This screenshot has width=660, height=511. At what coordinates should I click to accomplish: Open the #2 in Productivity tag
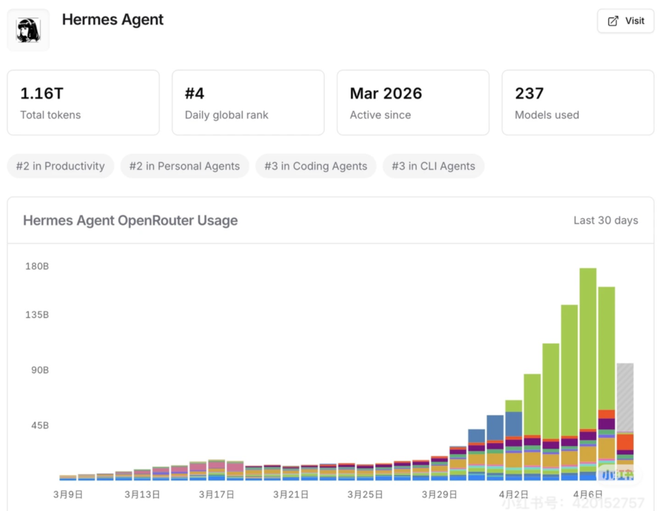click(61, 166)
